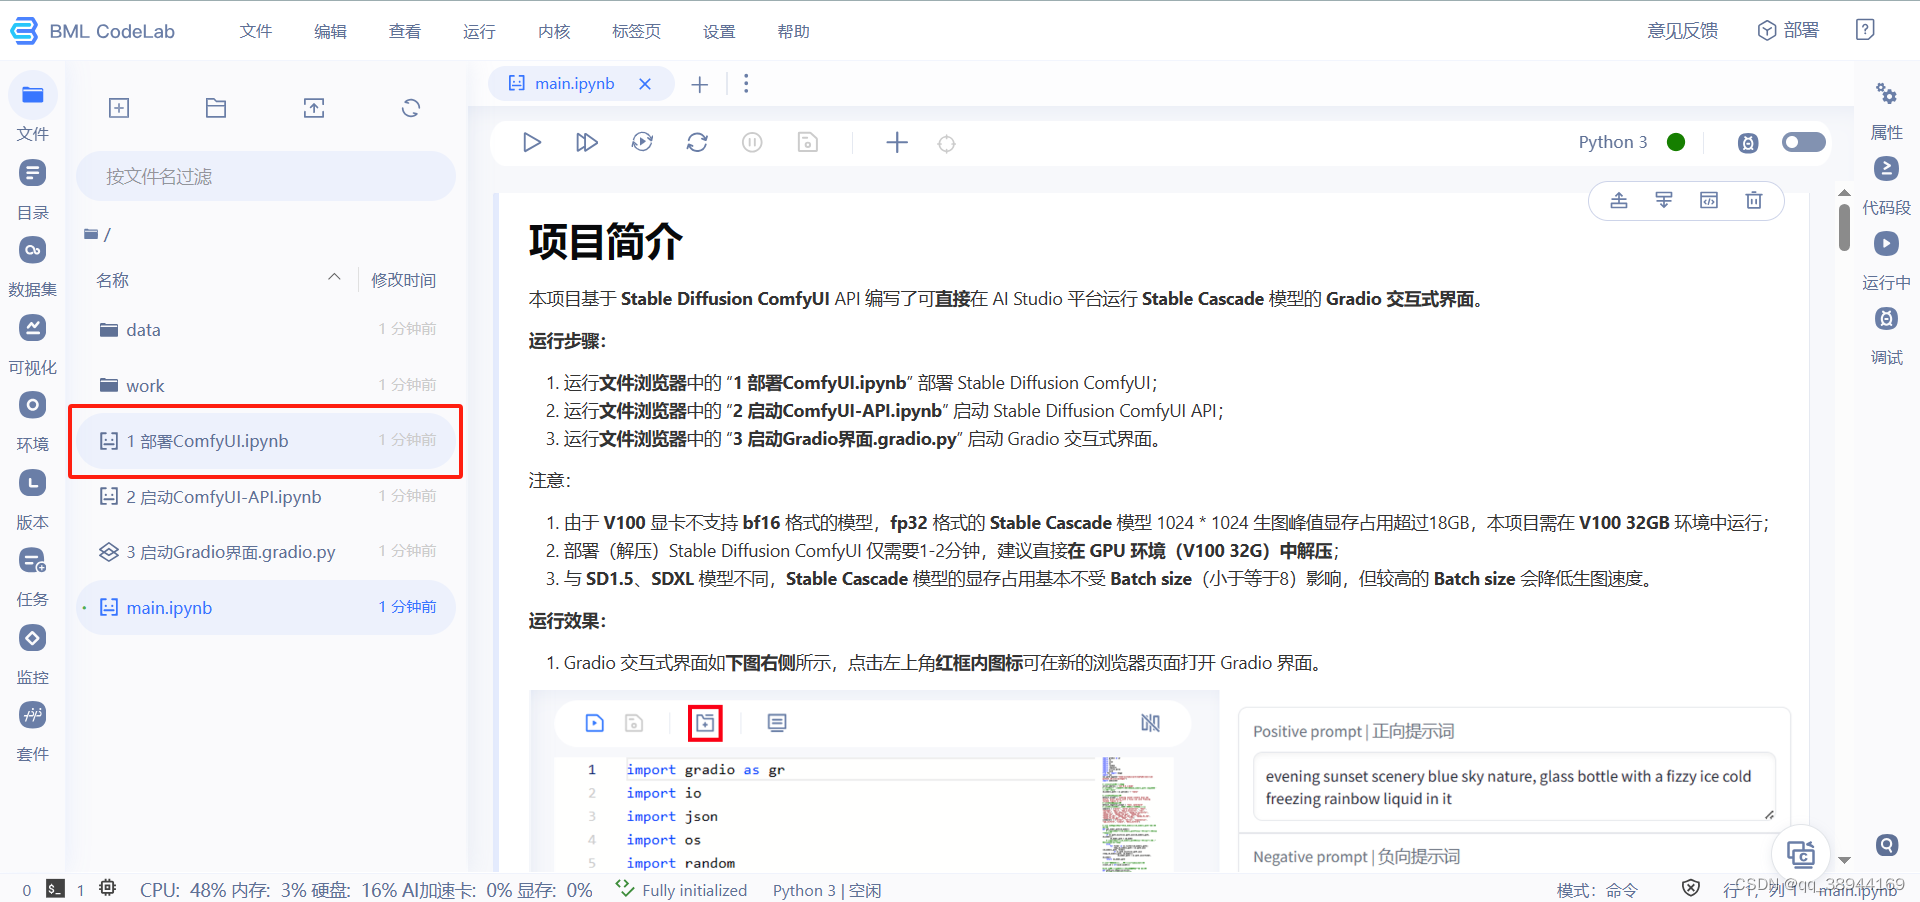Open 2 启动ComfyUI-API.ipynb file

266,497
